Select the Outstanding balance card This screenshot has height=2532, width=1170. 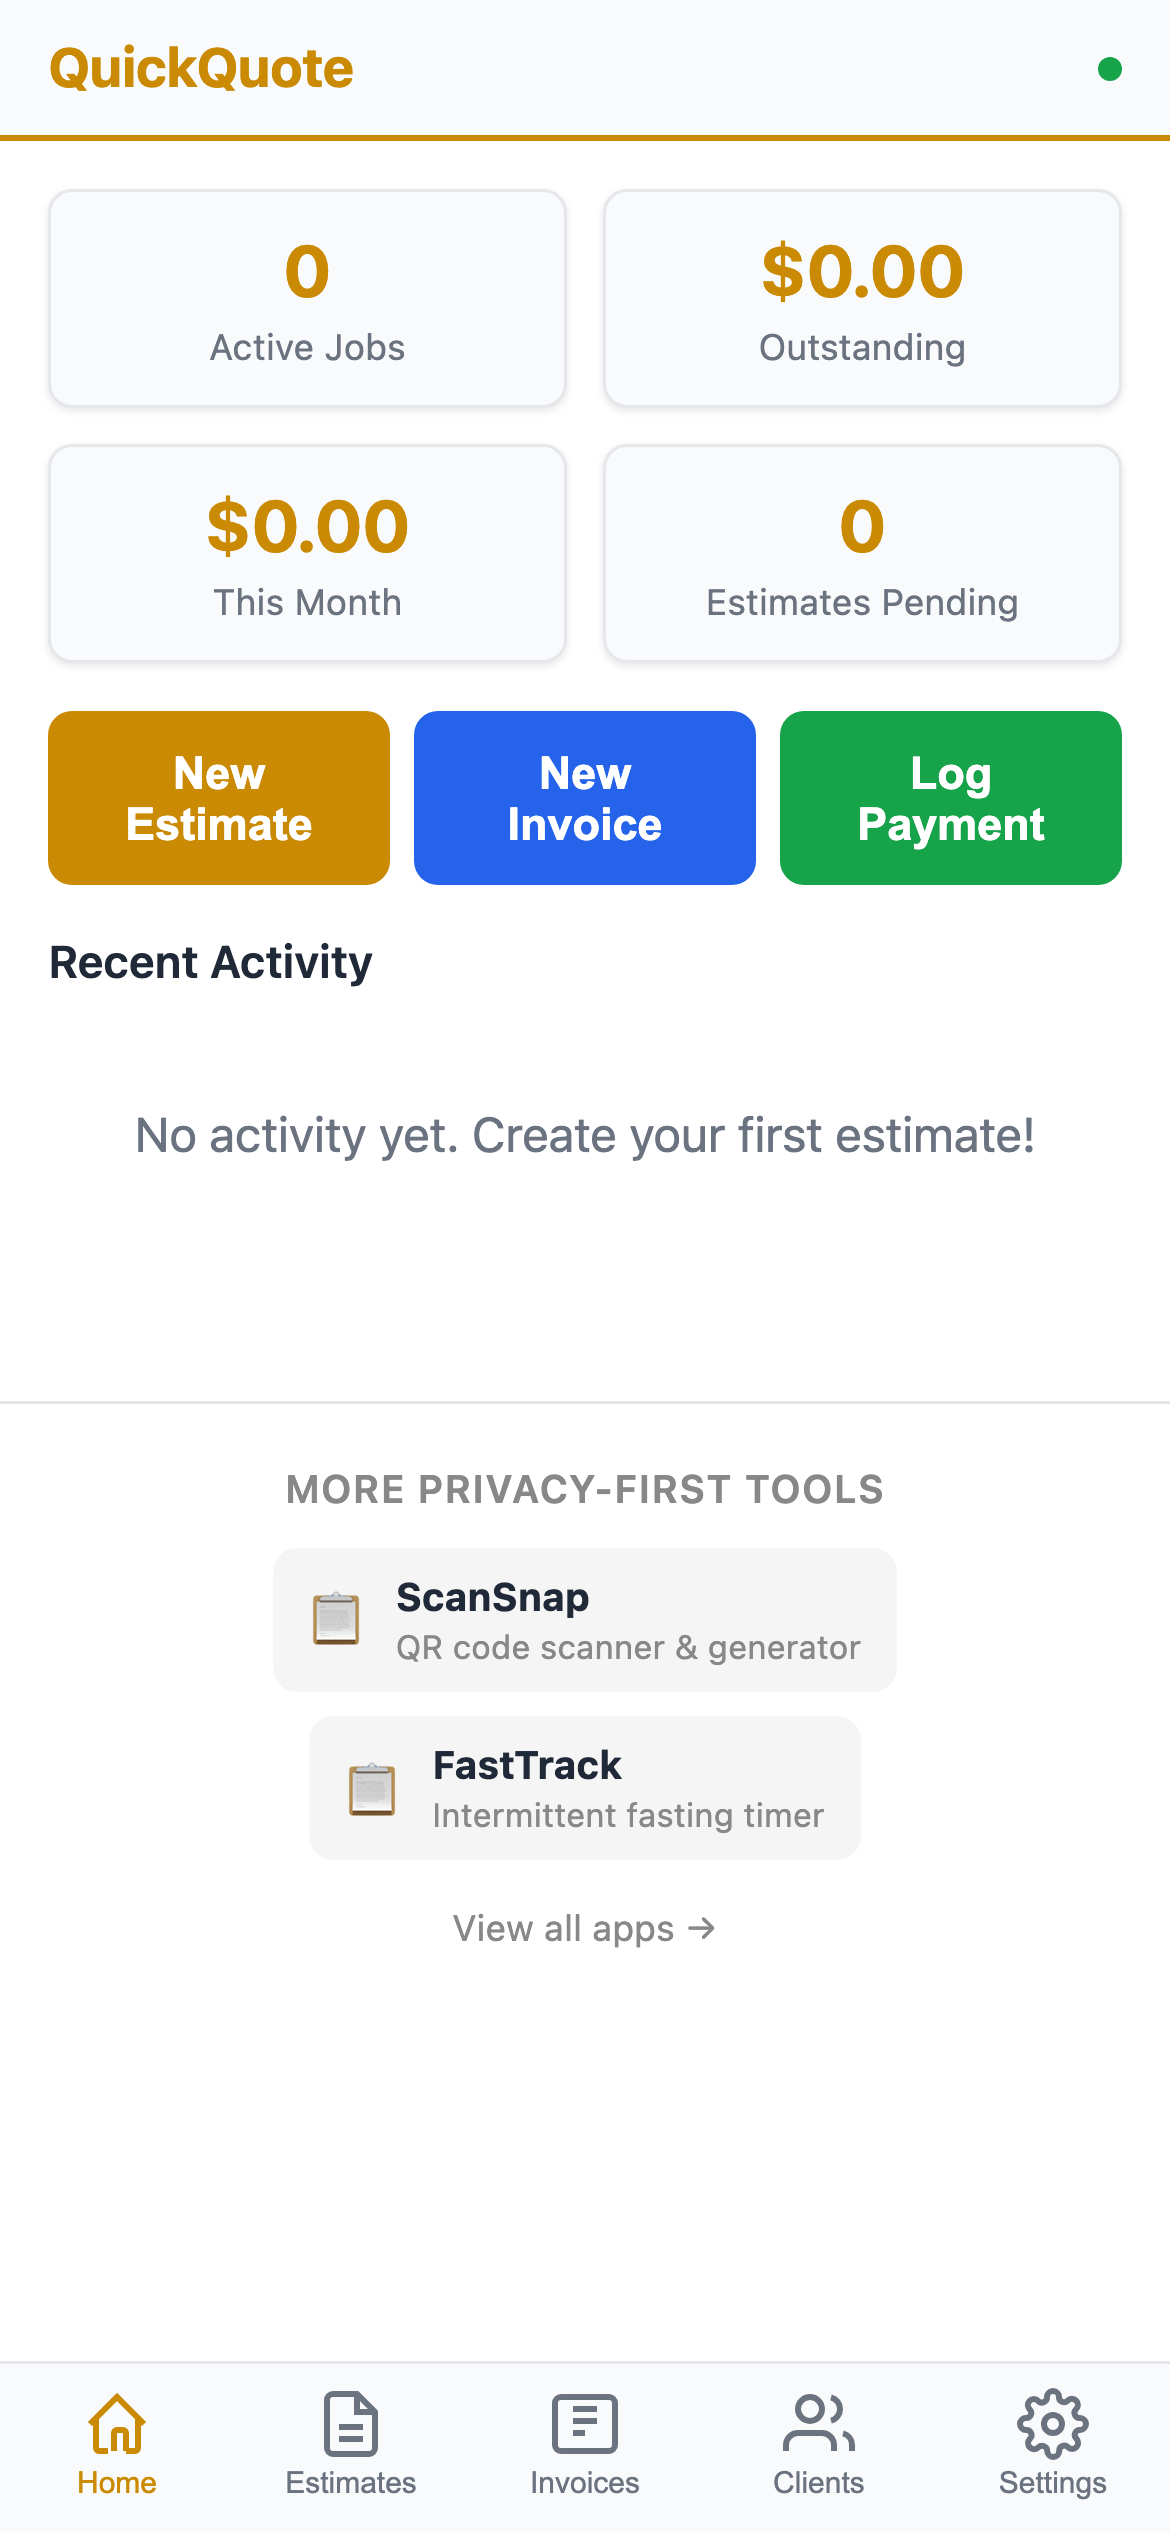(862, 297)
